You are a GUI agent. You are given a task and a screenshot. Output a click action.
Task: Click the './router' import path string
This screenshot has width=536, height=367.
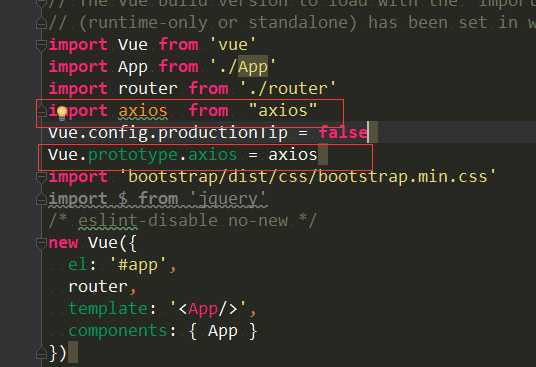click(288, 89)
